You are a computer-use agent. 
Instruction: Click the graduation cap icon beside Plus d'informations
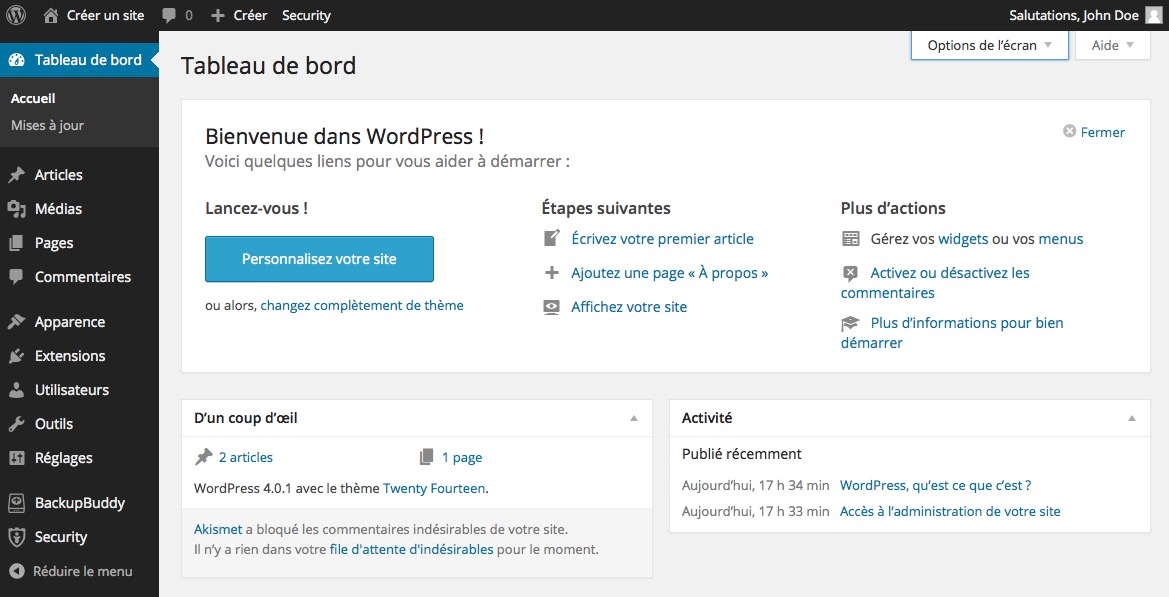coord(851,323)
